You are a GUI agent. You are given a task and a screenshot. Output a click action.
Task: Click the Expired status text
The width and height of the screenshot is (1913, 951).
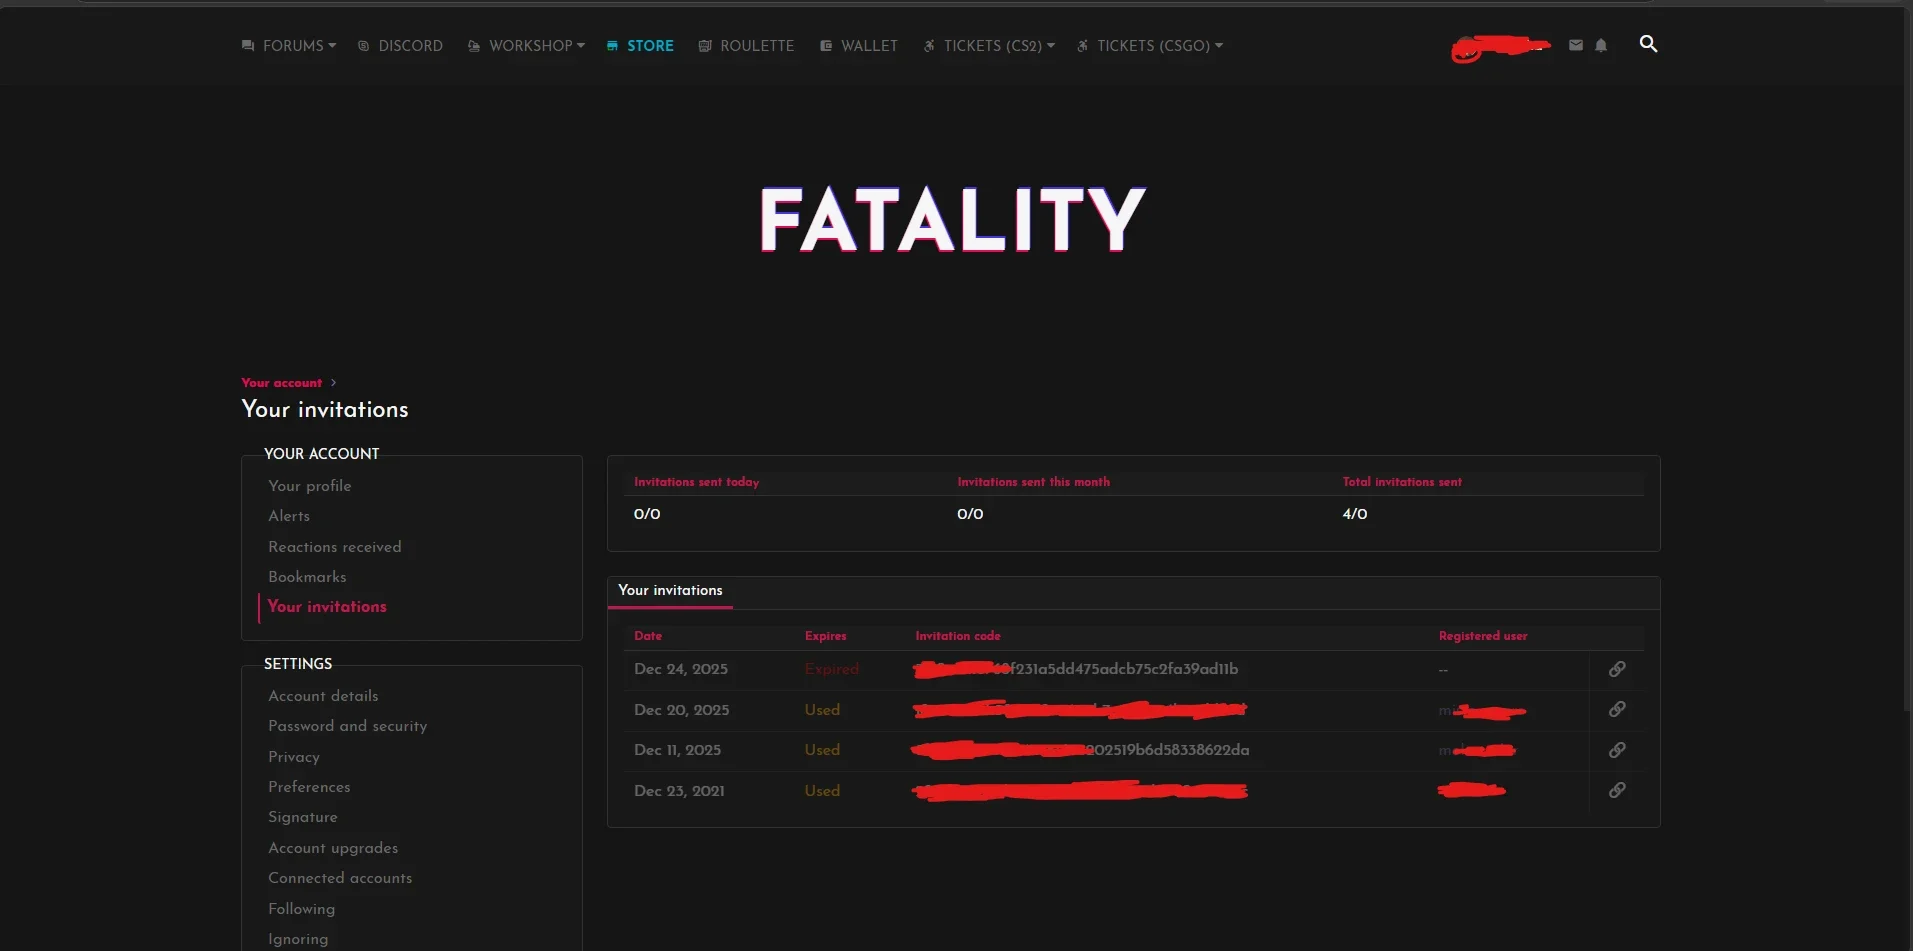point(832,669)
